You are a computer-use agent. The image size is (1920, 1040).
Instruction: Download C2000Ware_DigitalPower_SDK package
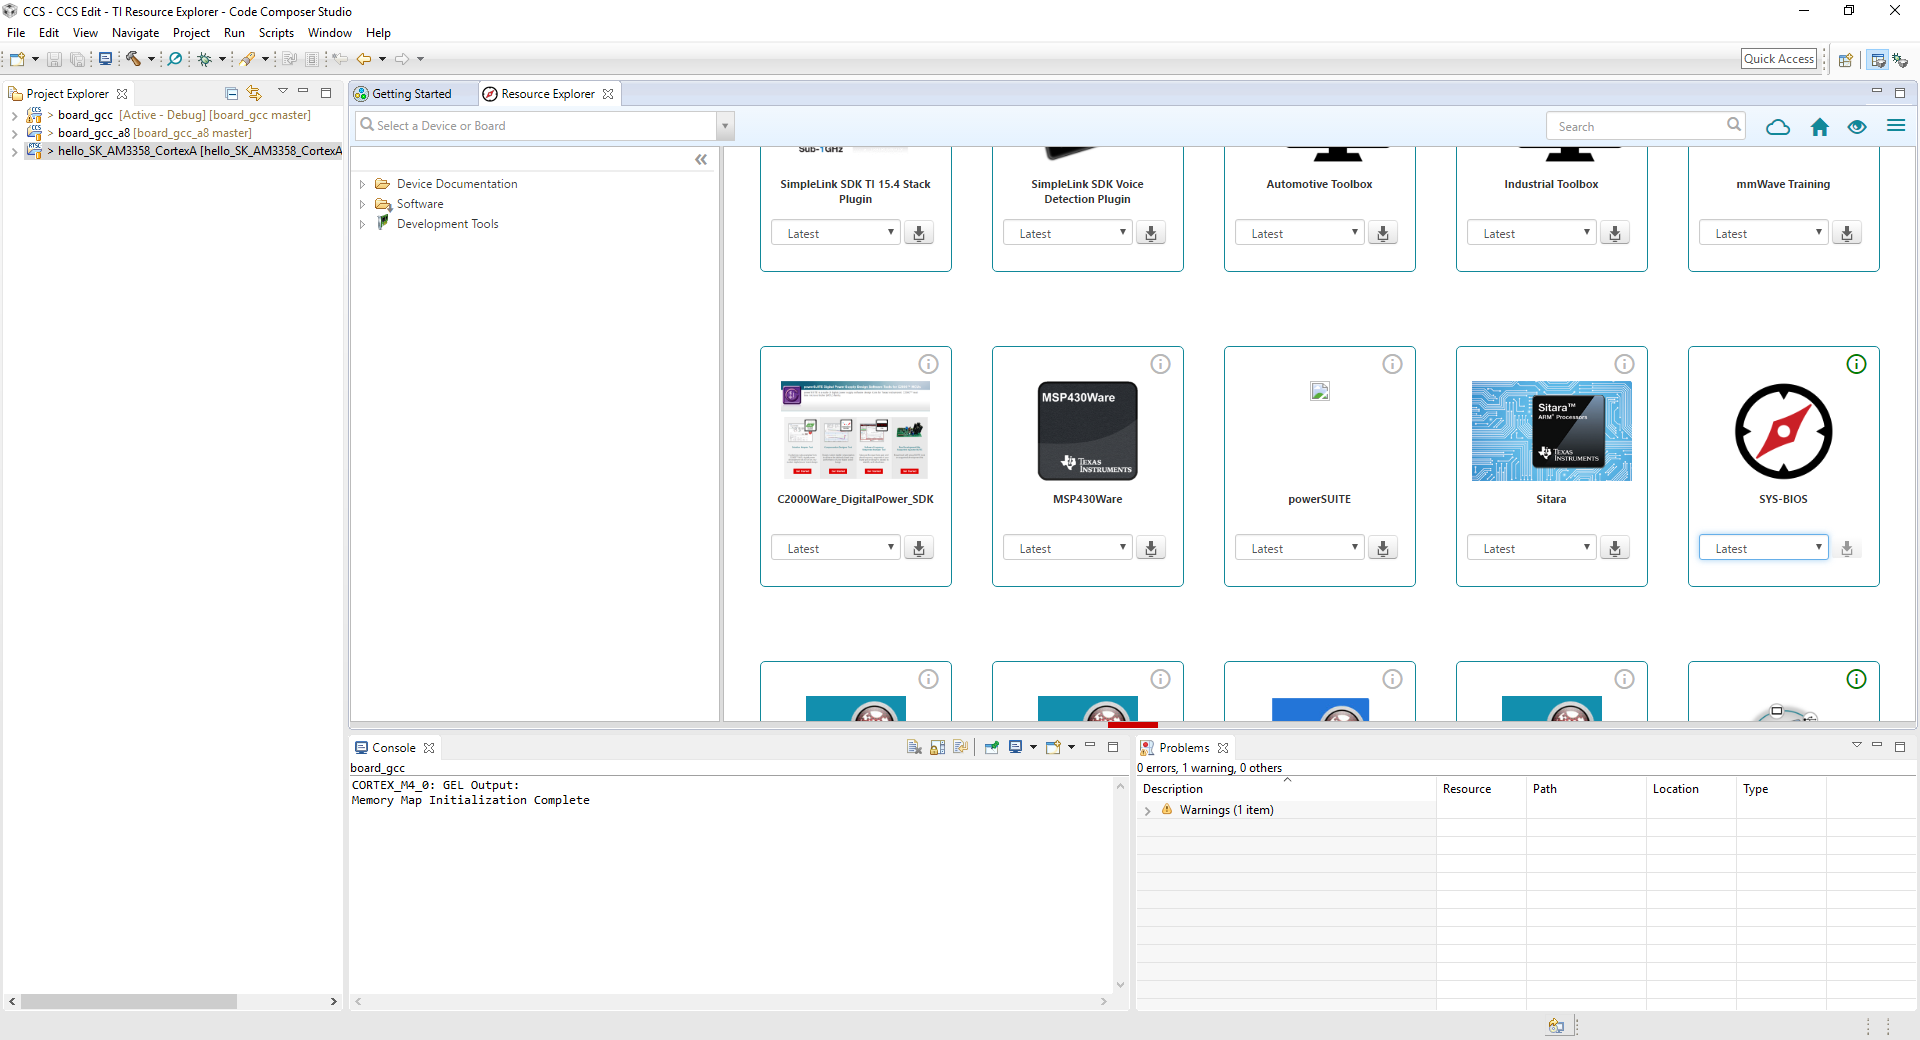pos(919,548)
